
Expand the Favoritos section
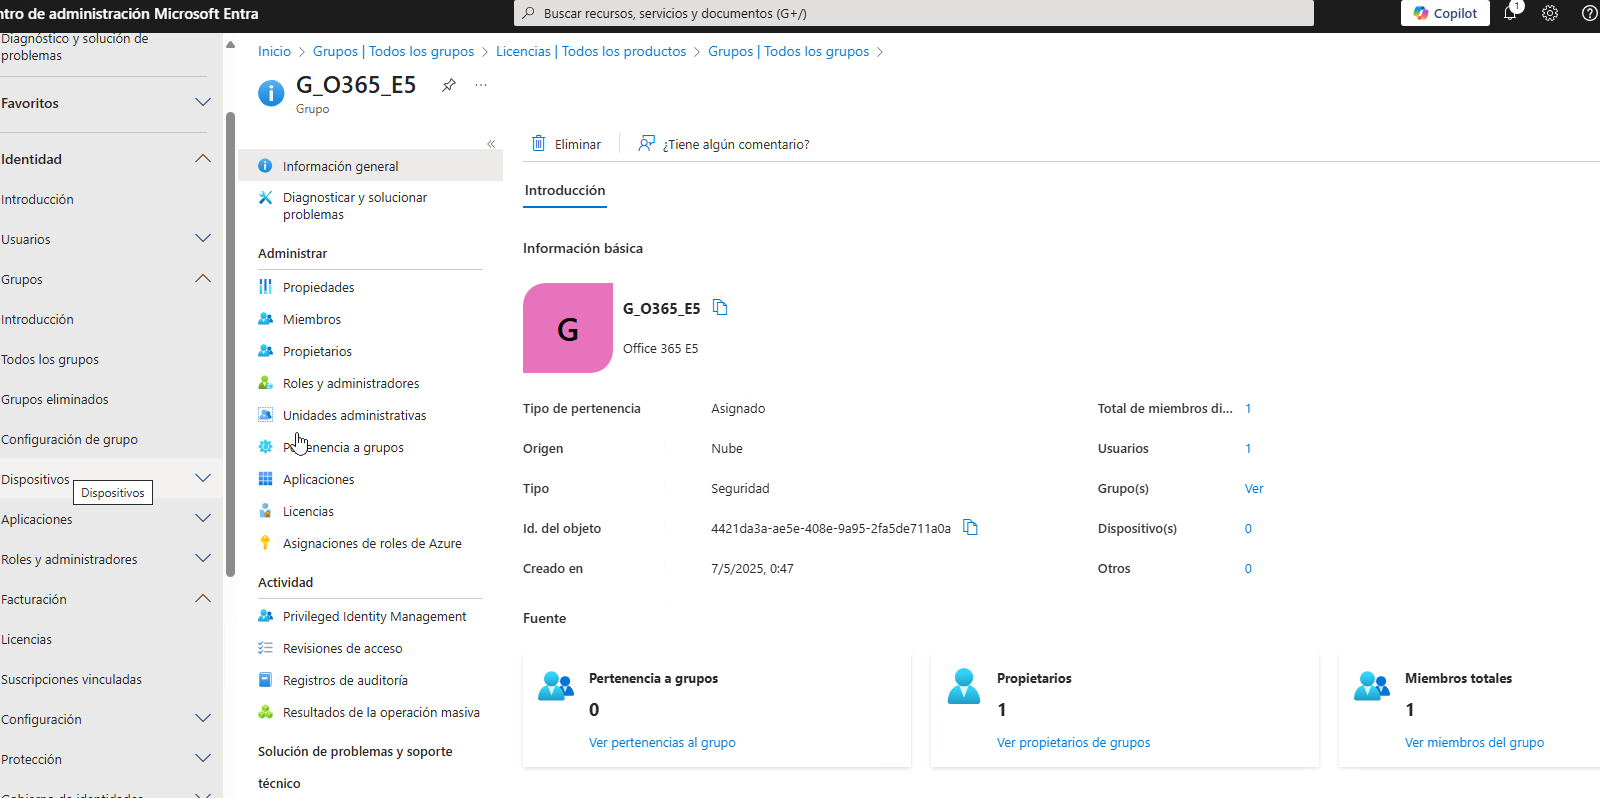(x=203, y=103)
